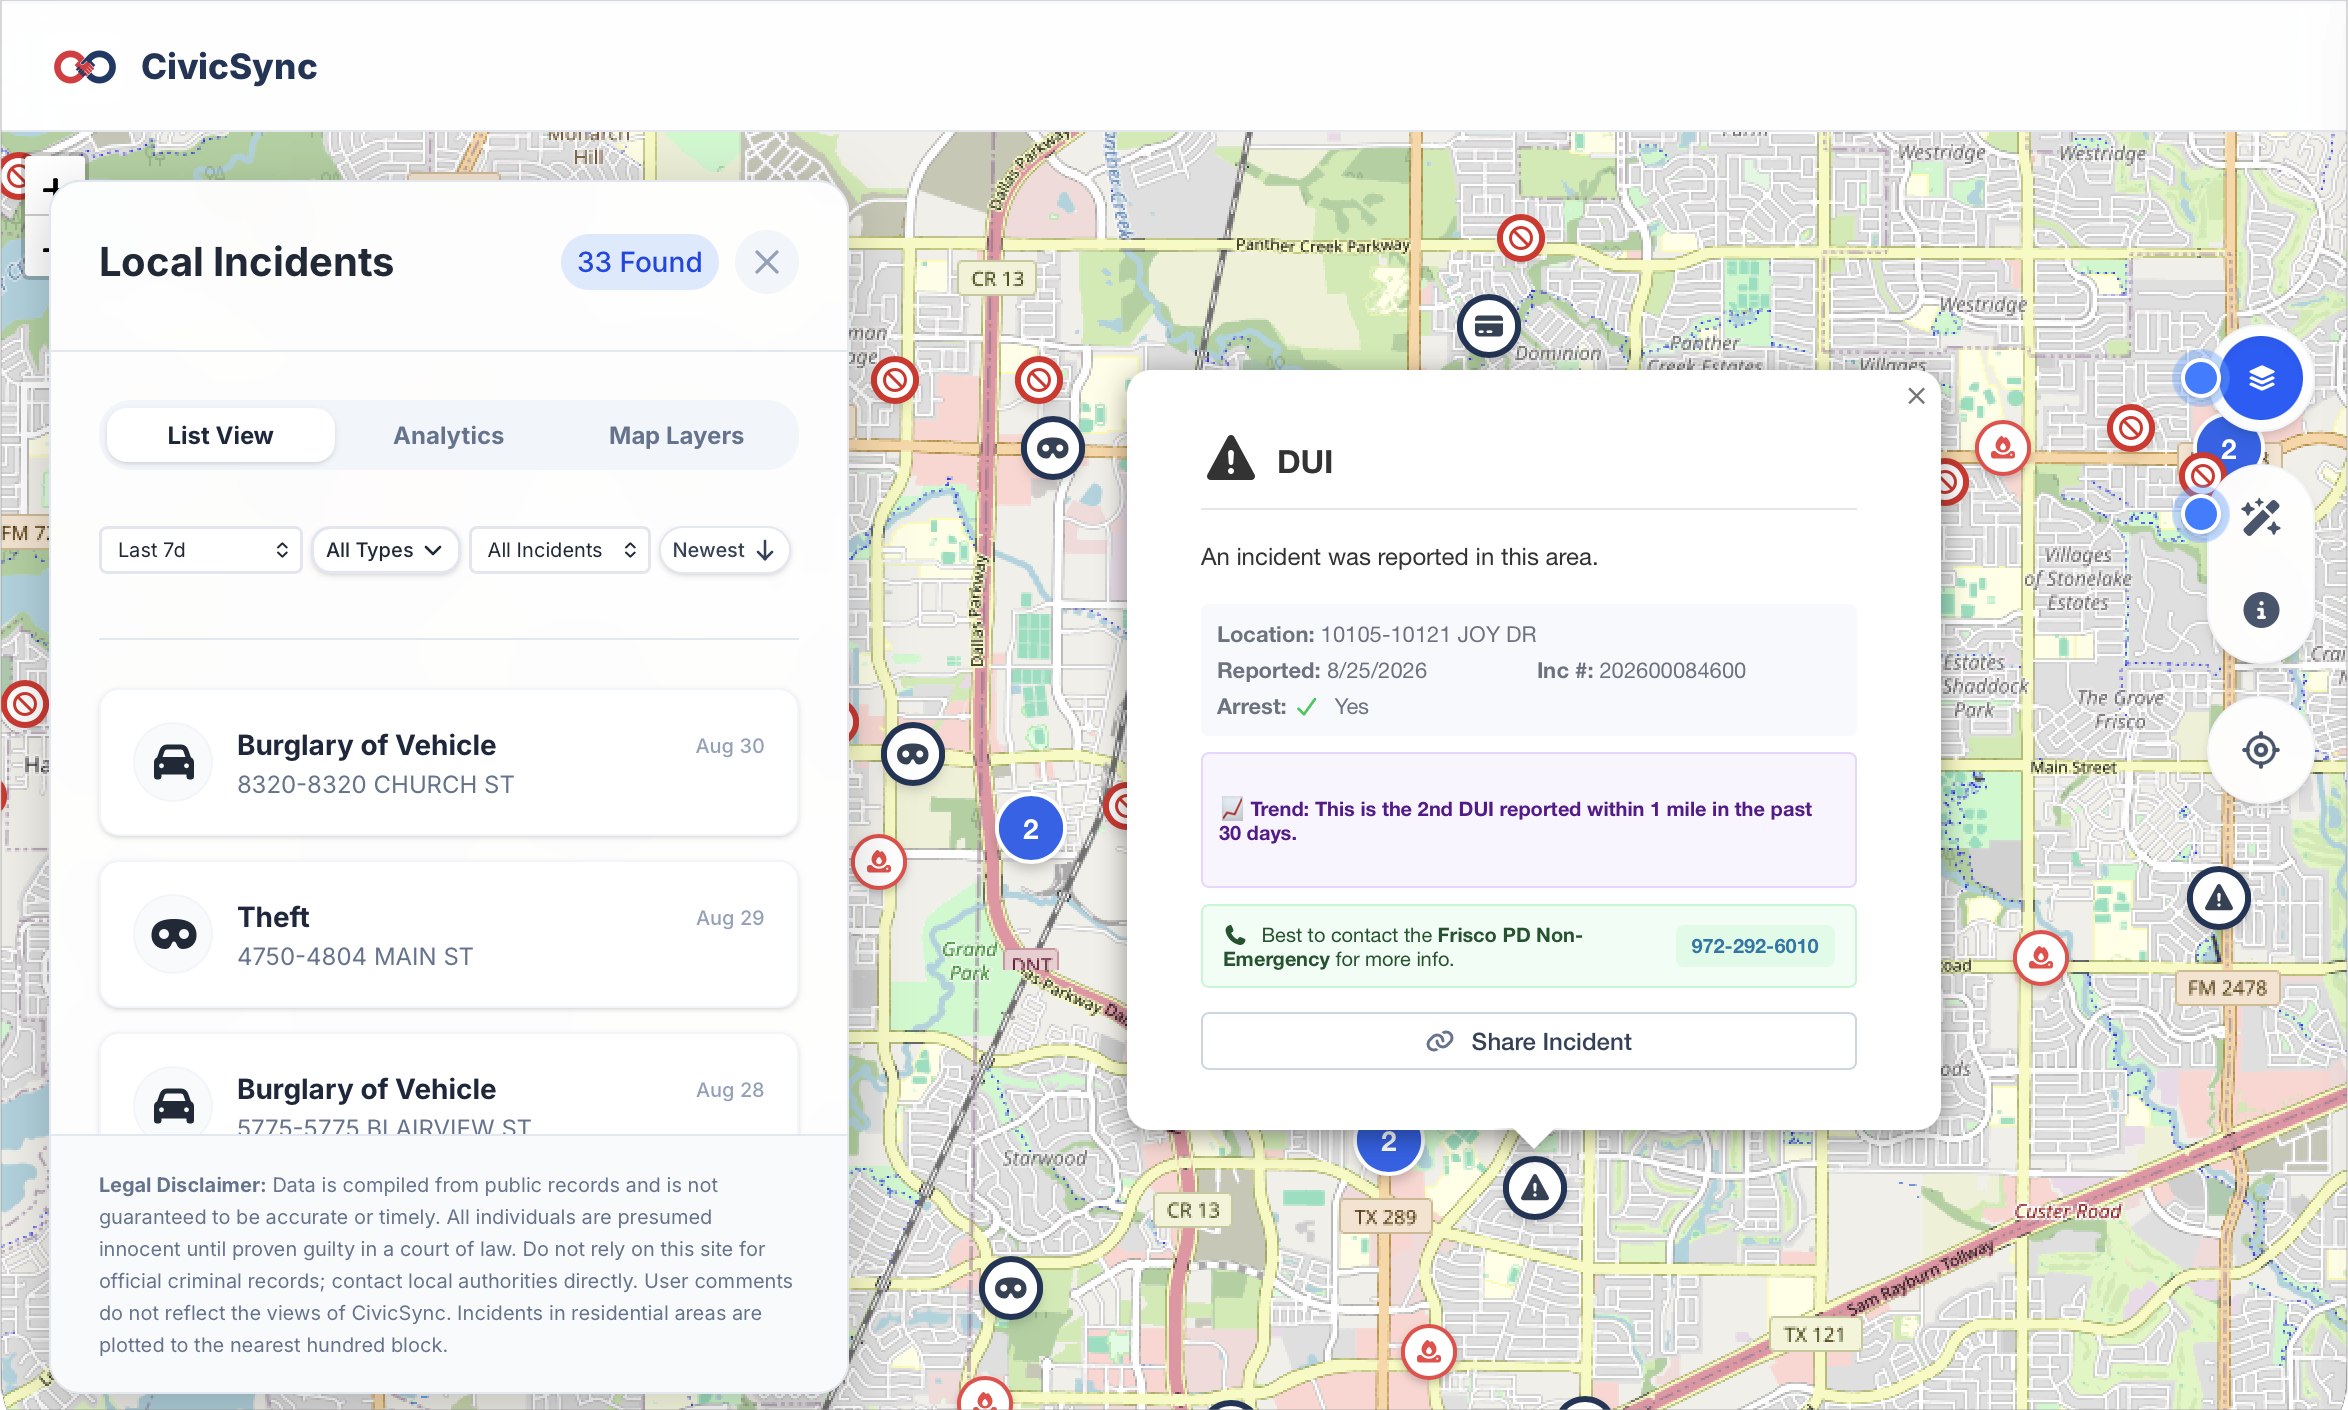The width and height of the screenshot is (2348, 1410).
Task: Select theft mask marker near Starwood
Action: (x=1010, y=1288)
